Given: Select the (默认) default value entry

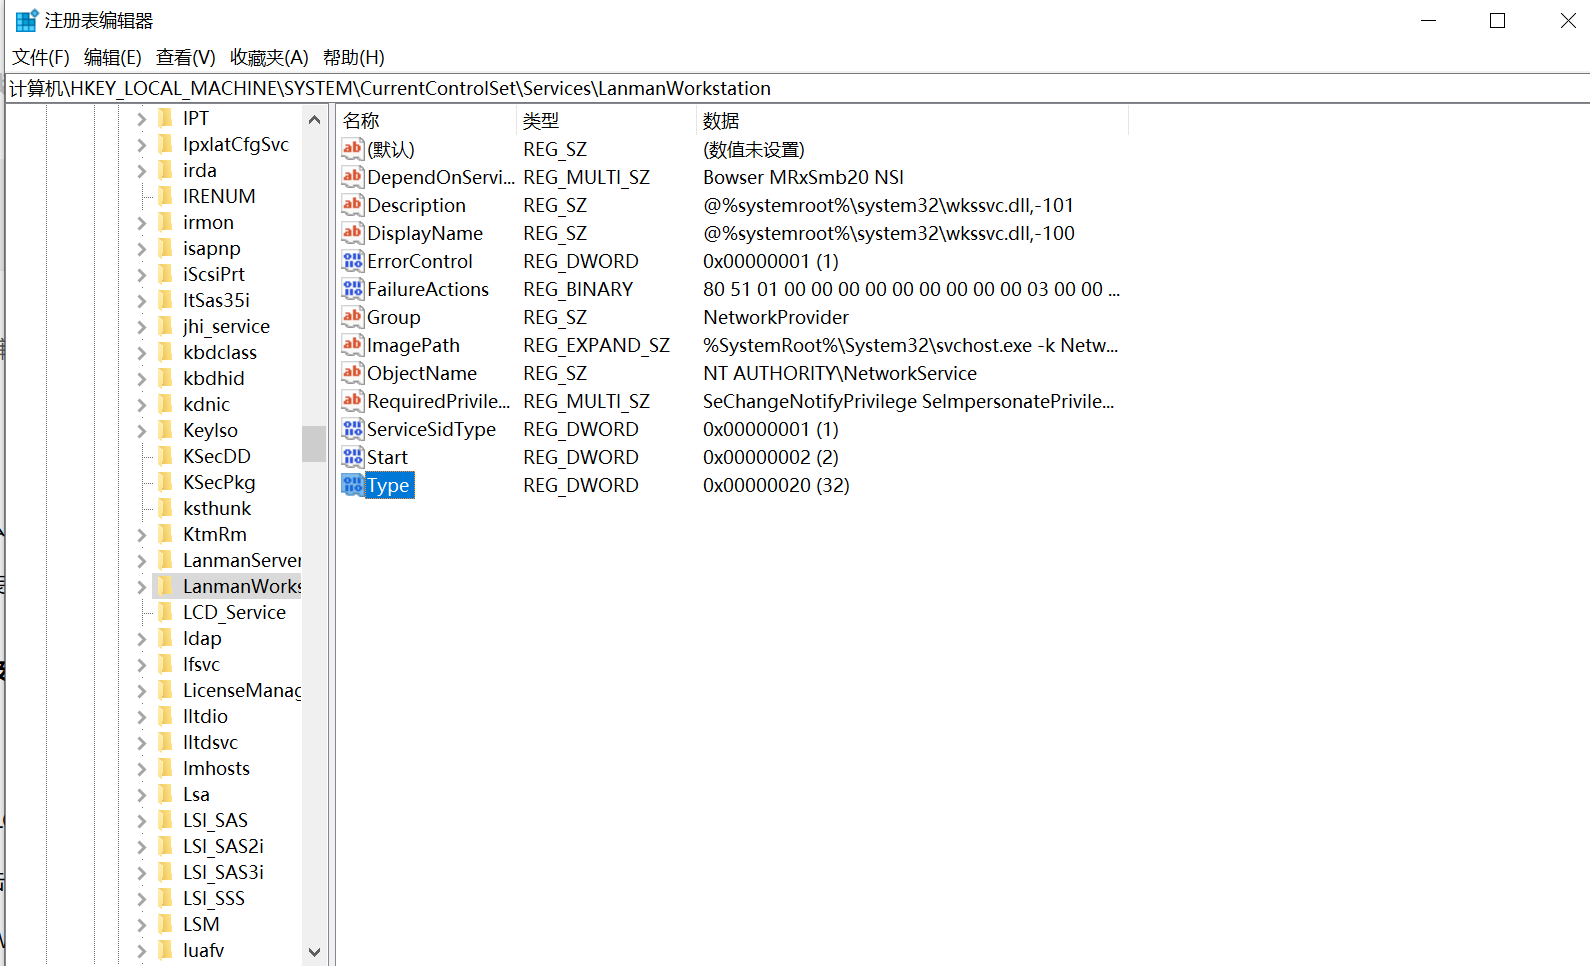Looking at the screenshot, I should [x=391, y=149].
